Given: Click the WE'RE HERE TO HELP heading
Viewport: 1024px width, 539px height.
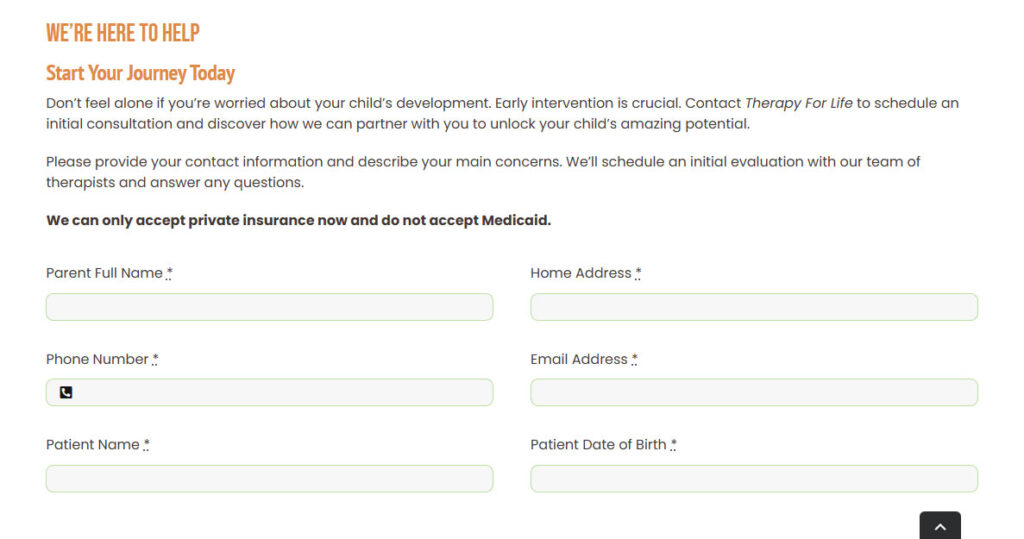Looking at the screenshot, I should 123,33.
